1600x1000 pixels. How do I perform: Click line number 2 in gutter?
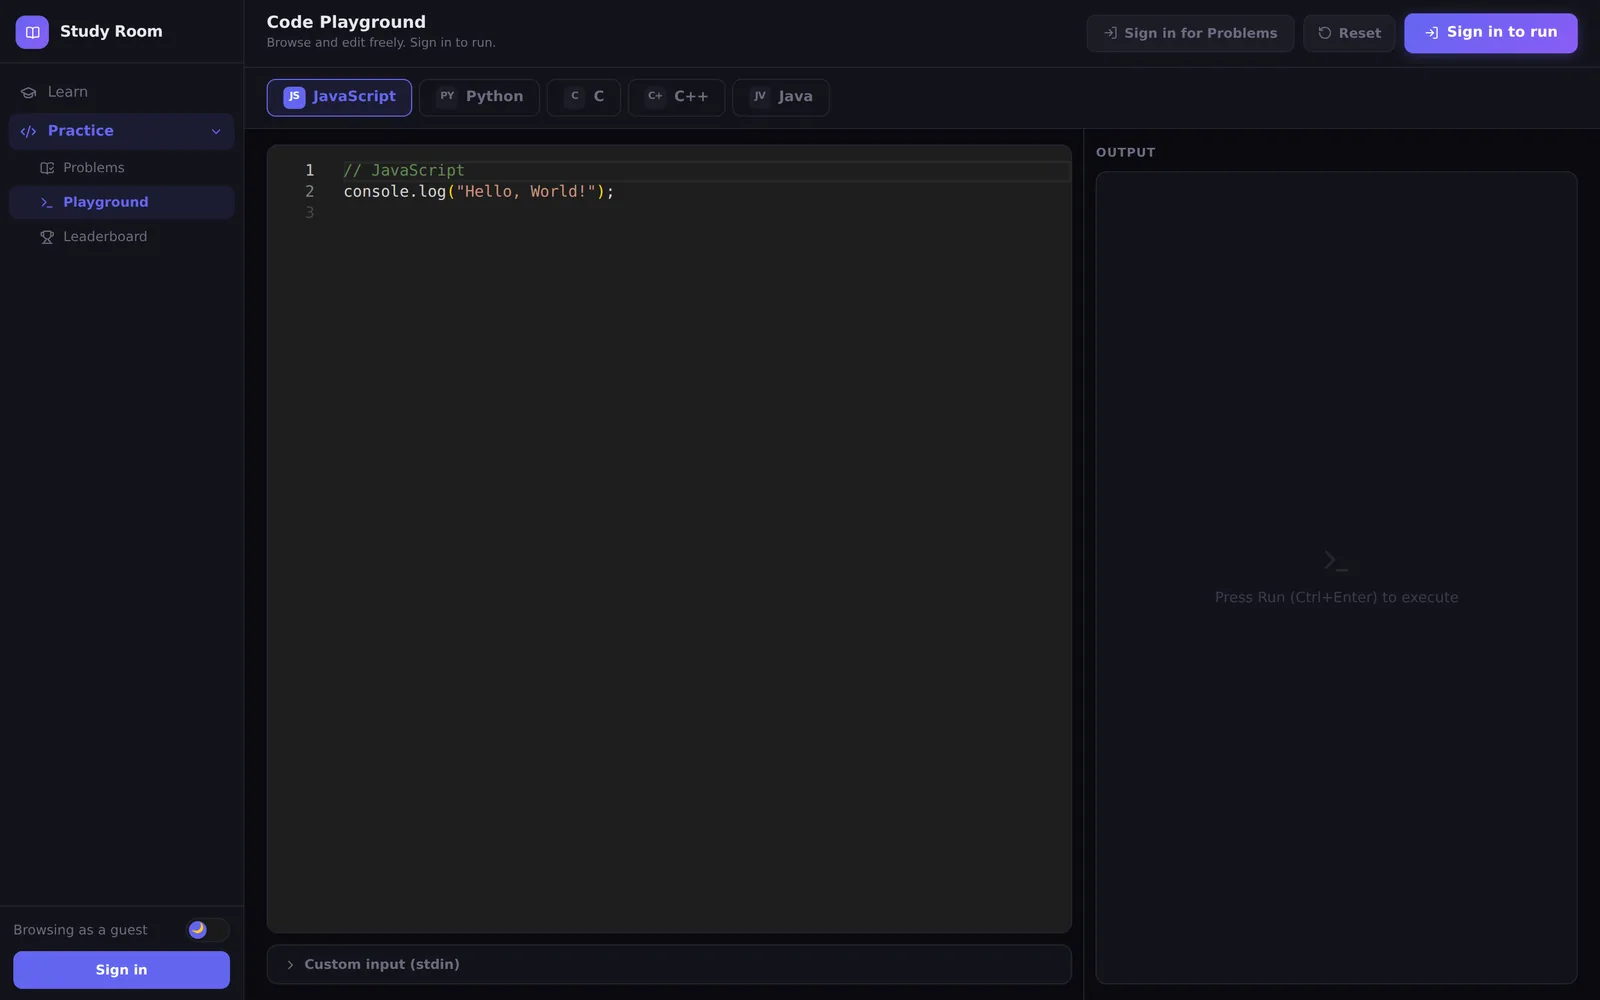click(310, 192)
